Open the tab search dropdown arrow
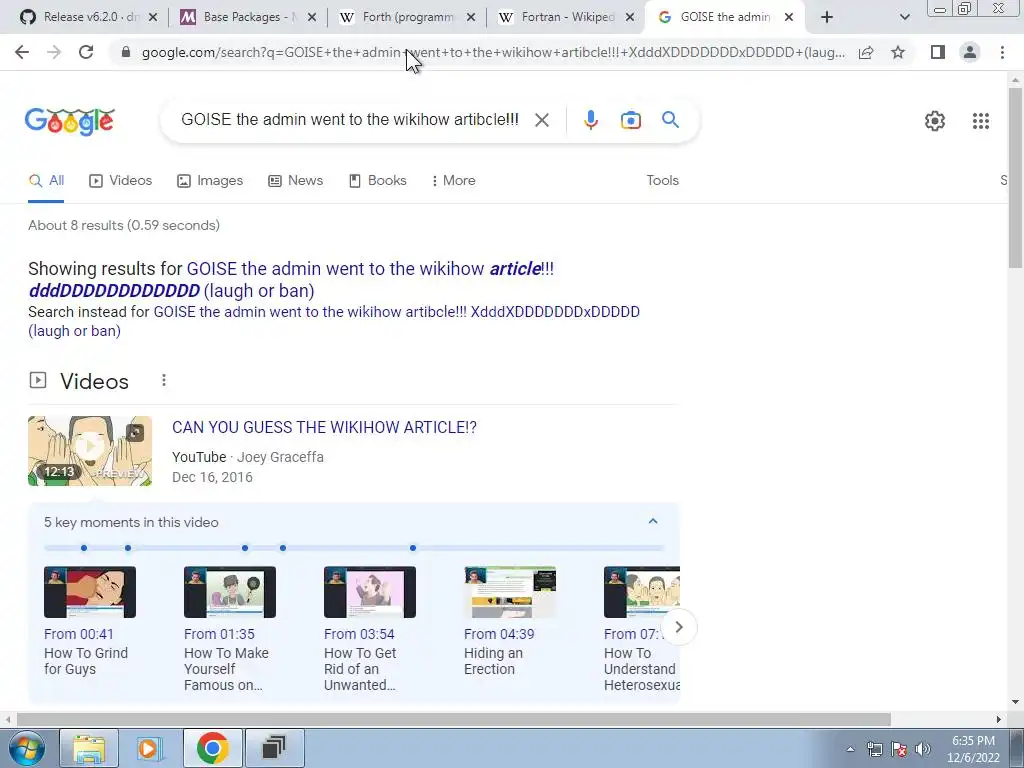Screen dimensions: 1024x768 click(x=904, y=18)
